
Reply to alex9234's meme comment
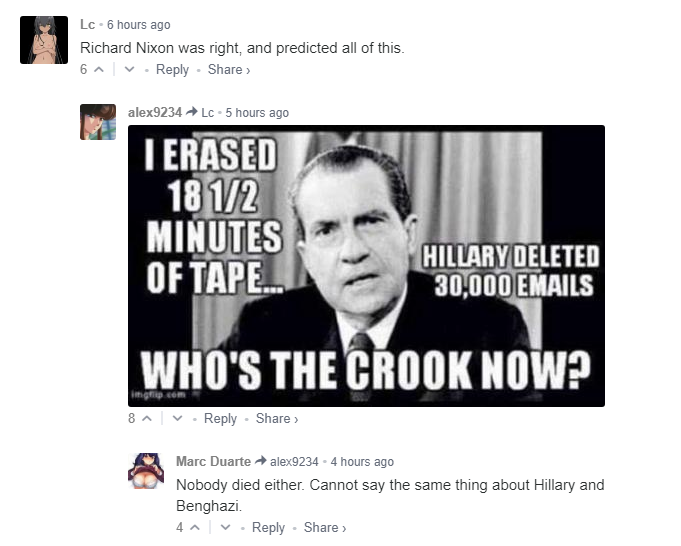click(x=220, y=419)
